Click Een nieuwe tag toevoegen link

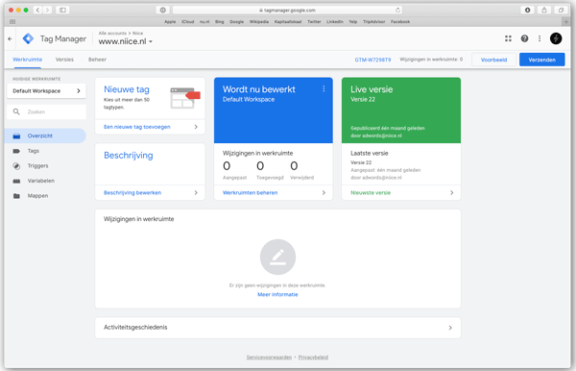(x=137, y=127)
